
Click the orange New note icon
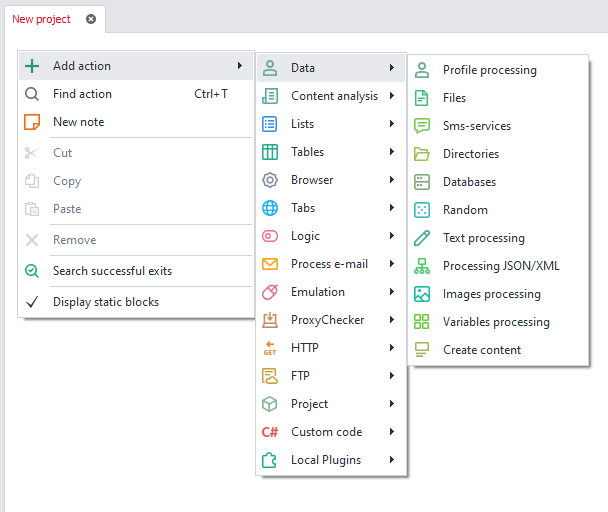pyautogui.click(x=32, y=122)
